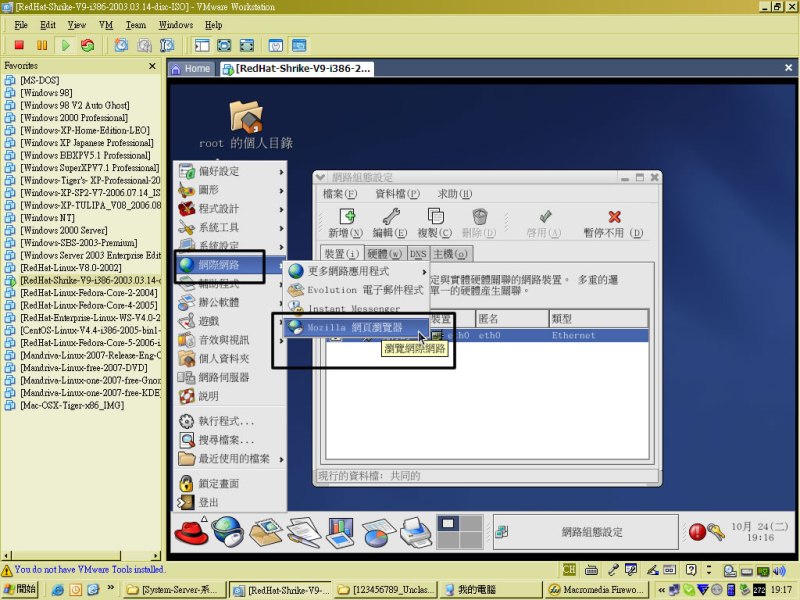Click the Favorites horizontal scrollbar right arrow
The height and width of the screenshot is (600, 800).
pos(156,555)
